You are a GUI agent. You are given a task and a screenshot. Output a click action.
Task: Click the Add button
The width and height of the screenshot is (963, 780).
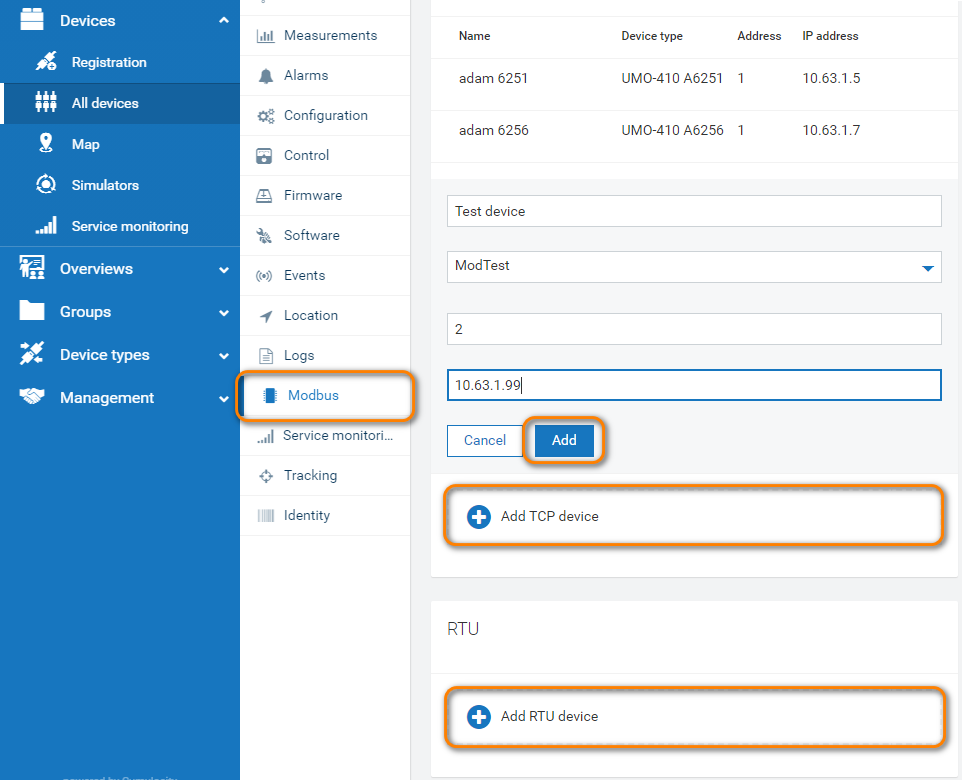(564, 440)
